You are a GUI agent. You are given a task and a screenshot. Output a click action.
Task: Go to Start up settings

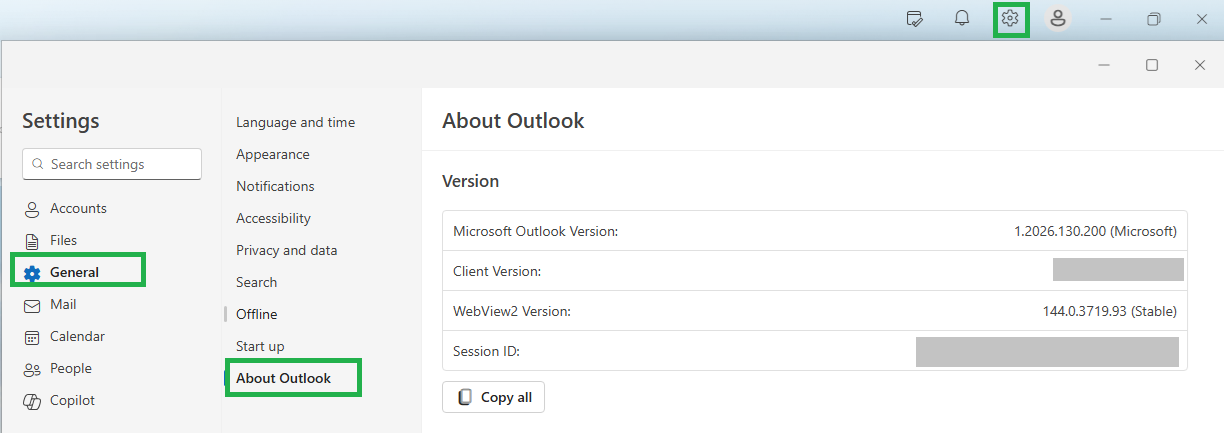260,346
